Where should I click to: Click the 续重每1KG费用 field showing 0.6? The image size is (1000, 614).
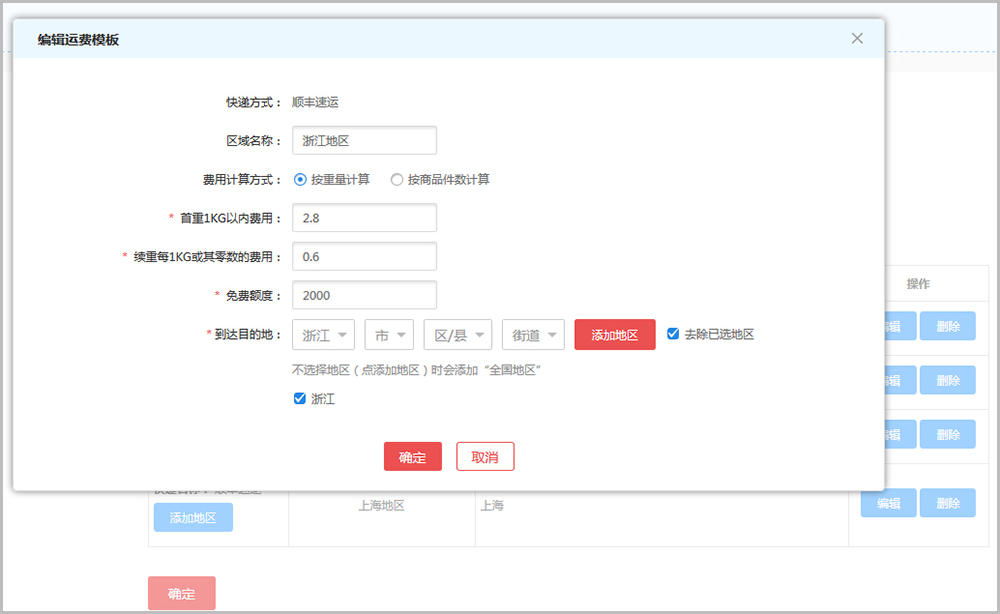tap(364, 257)
